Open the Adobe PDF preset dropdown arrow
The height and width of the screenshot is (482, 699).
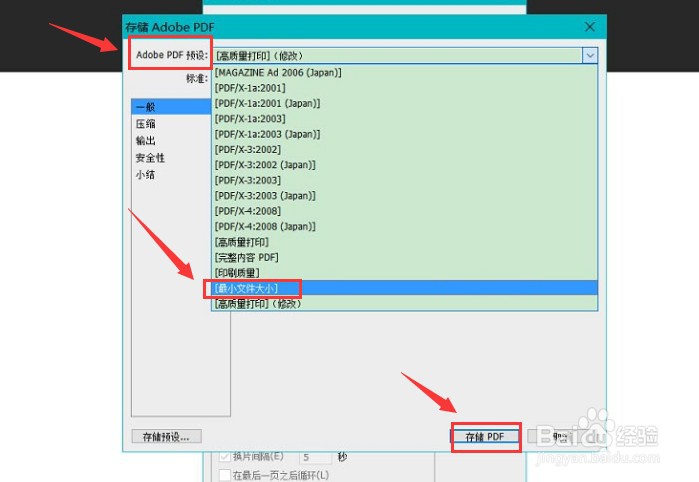590,56
